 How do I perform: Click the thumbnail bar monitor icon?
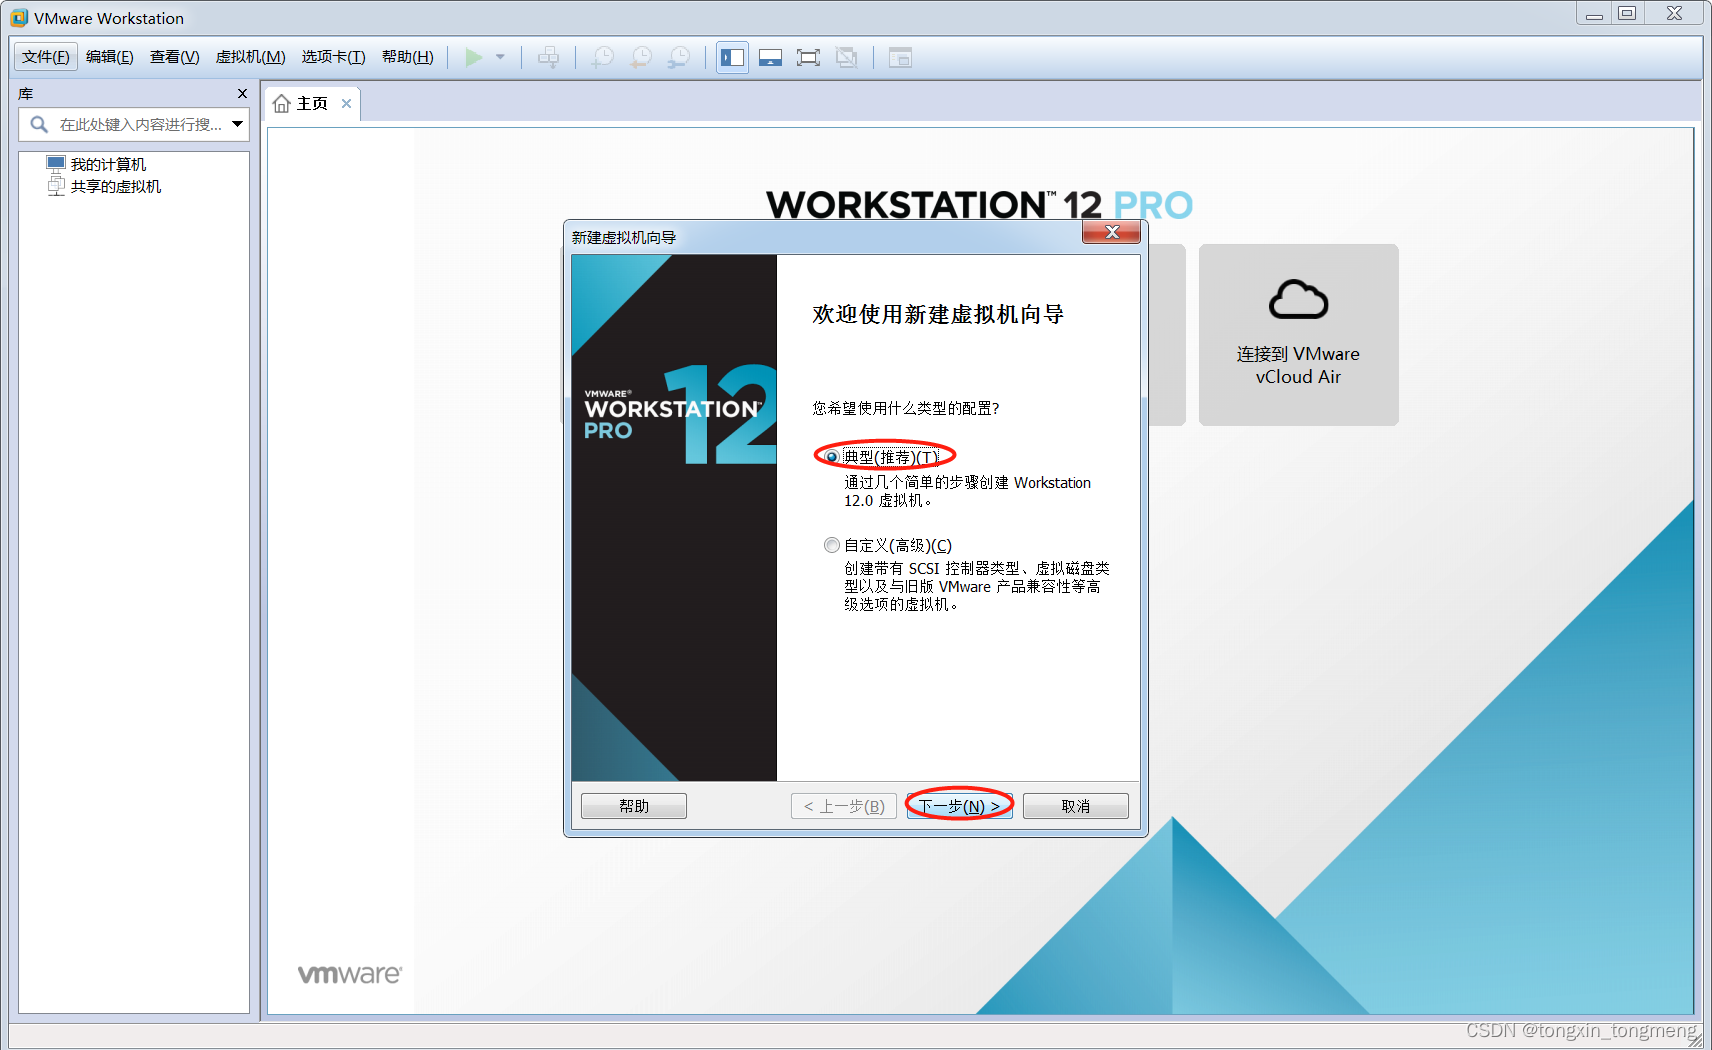pyautogui.click(x=770, y=58)
